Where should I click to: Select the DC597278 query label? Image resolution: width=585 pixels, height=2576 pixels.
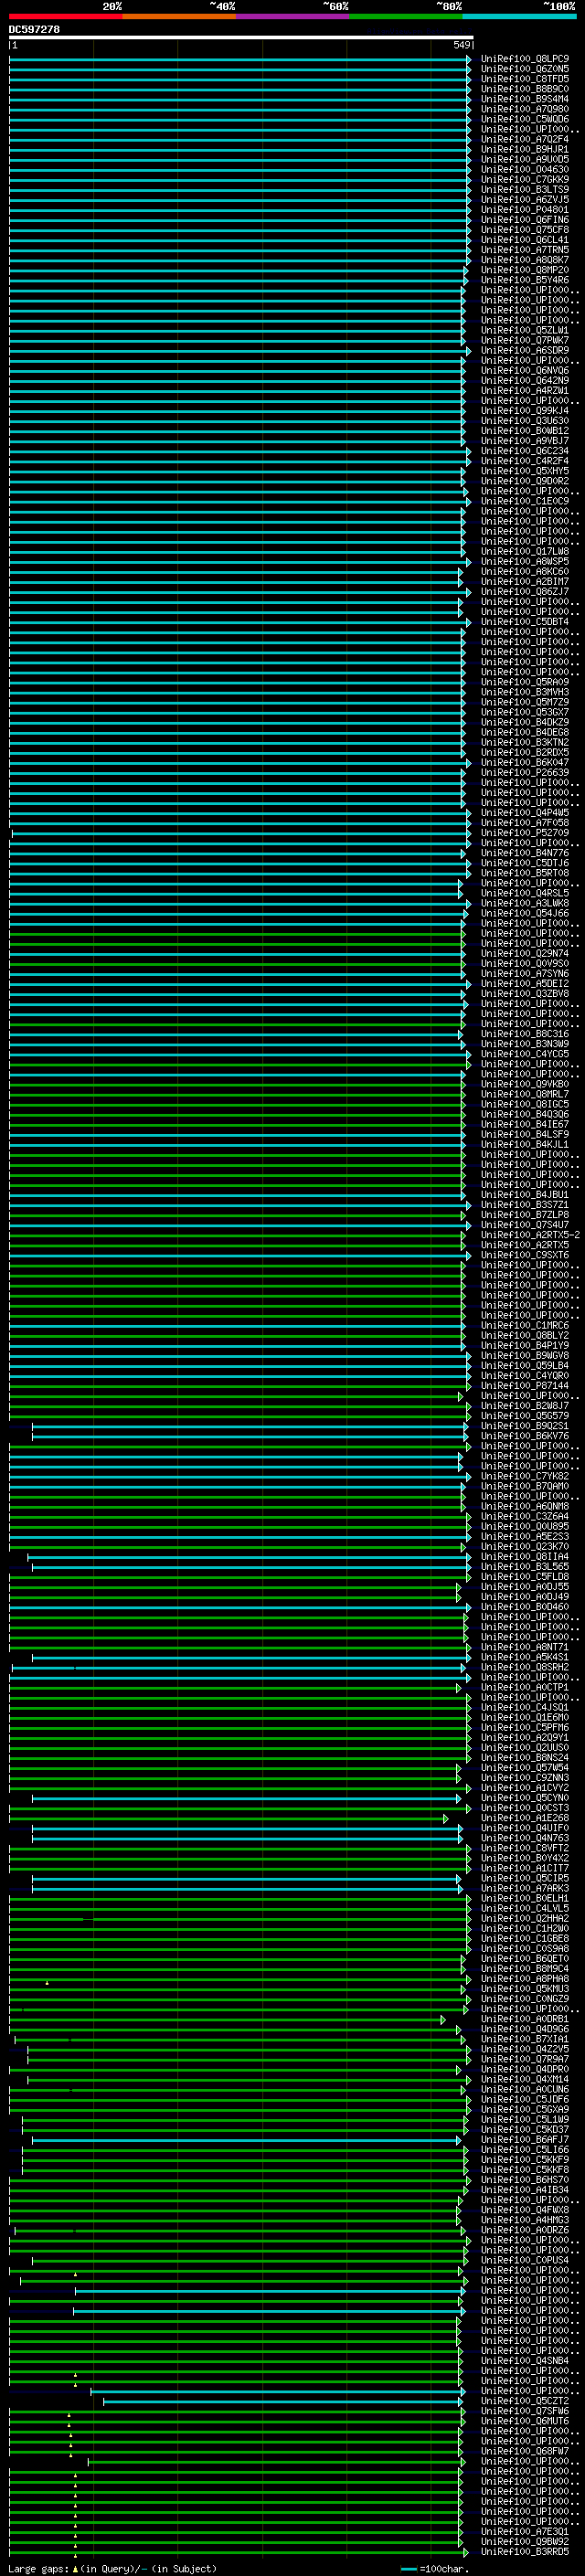click(34, 29)
